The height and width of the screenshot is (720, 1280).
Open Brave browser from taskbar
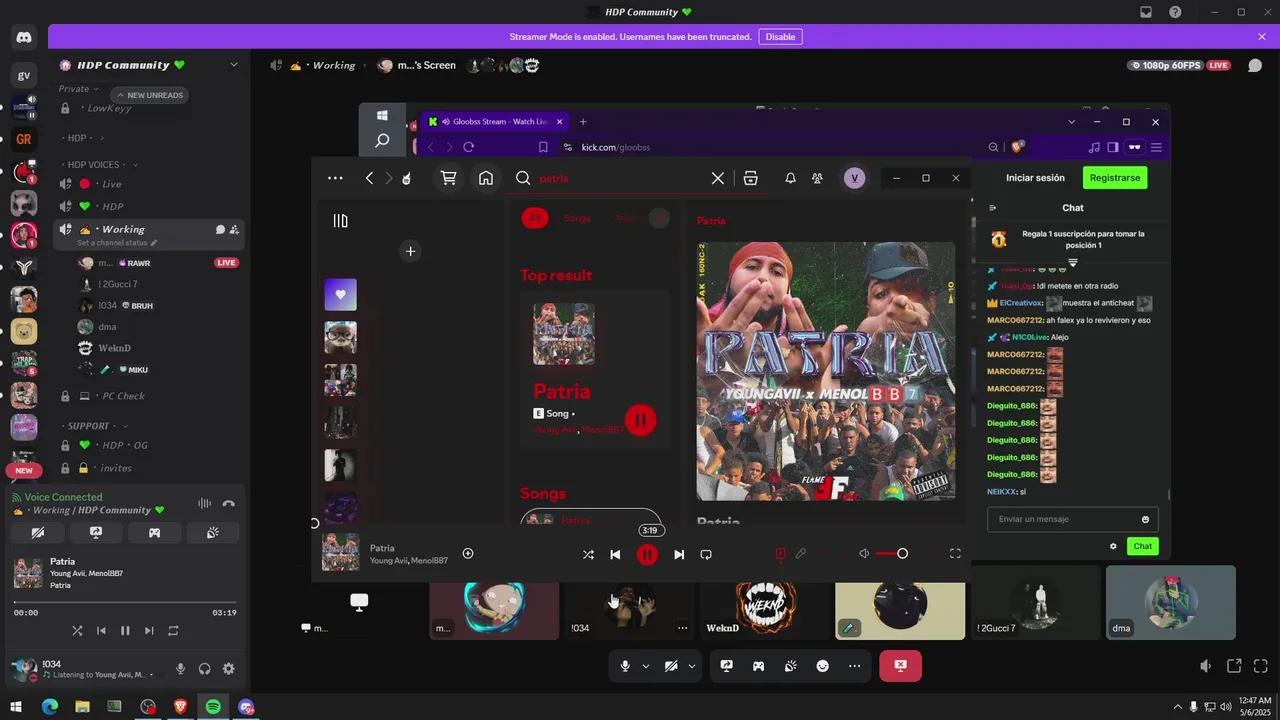click(x=181, y=707)
